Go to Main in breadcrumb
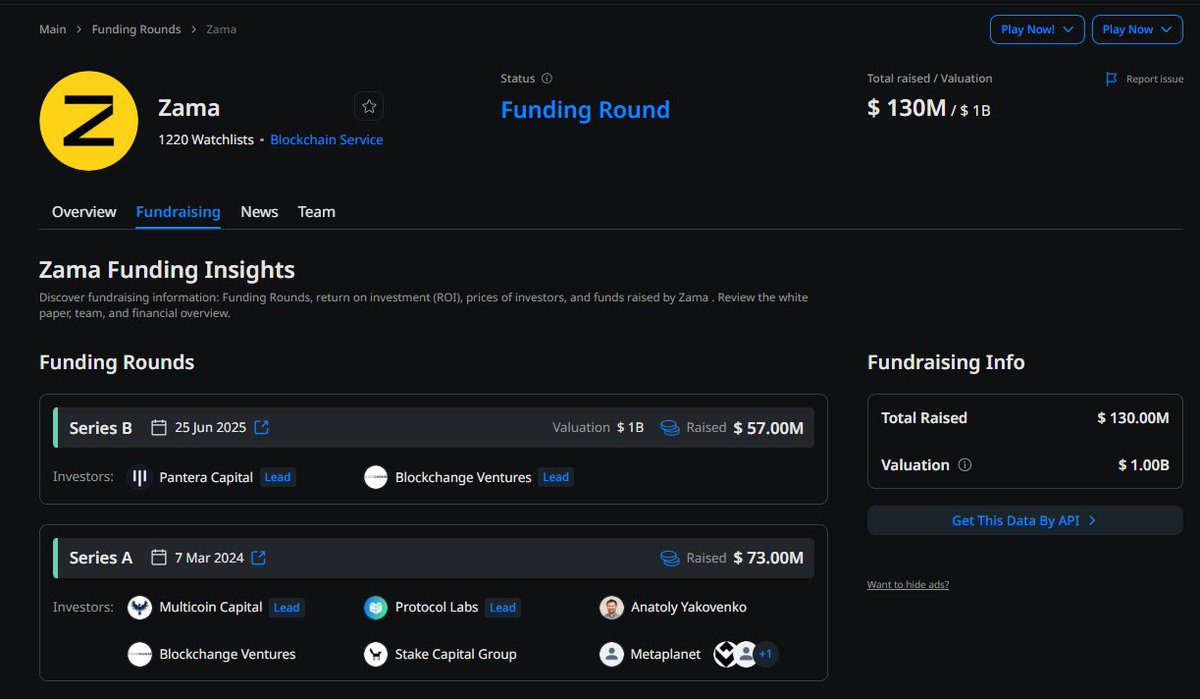This screenshot has width=1200, height=699. [x=53, y=29]
